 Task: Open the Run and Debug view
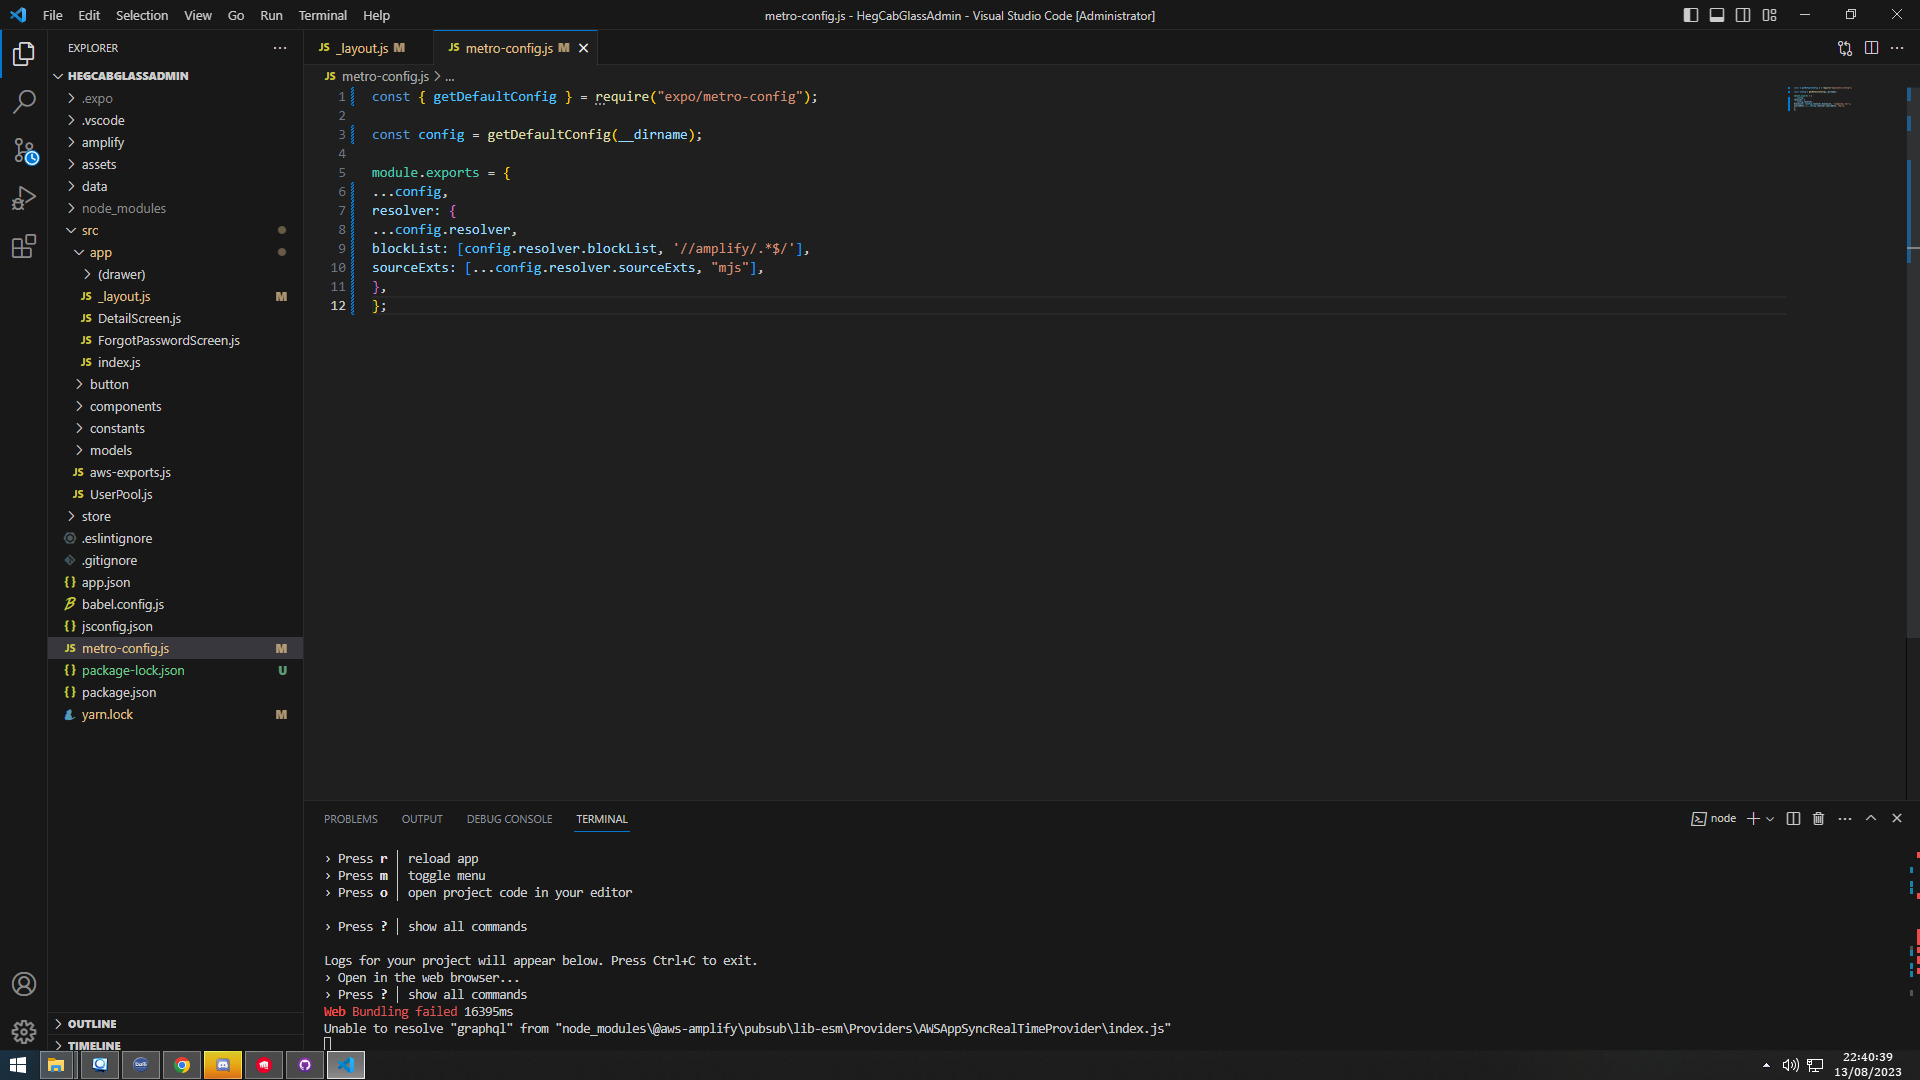[24, 198]
